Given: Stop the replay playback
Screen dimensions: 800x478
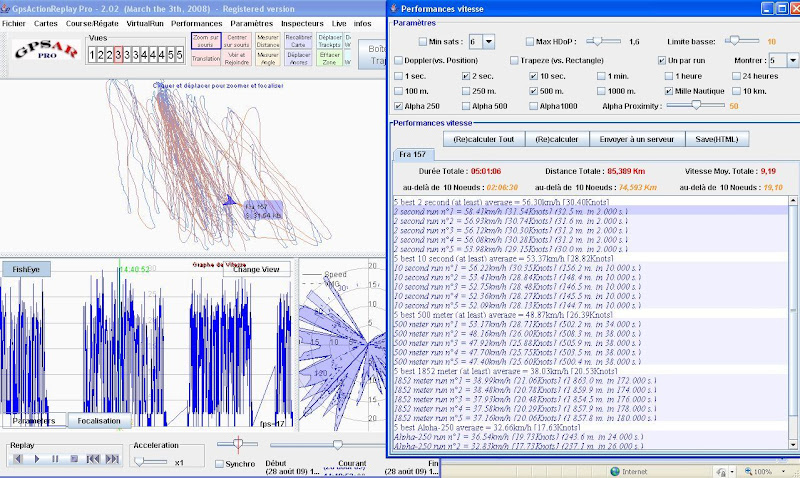Looking at the screenshot, I should (72, 459).
